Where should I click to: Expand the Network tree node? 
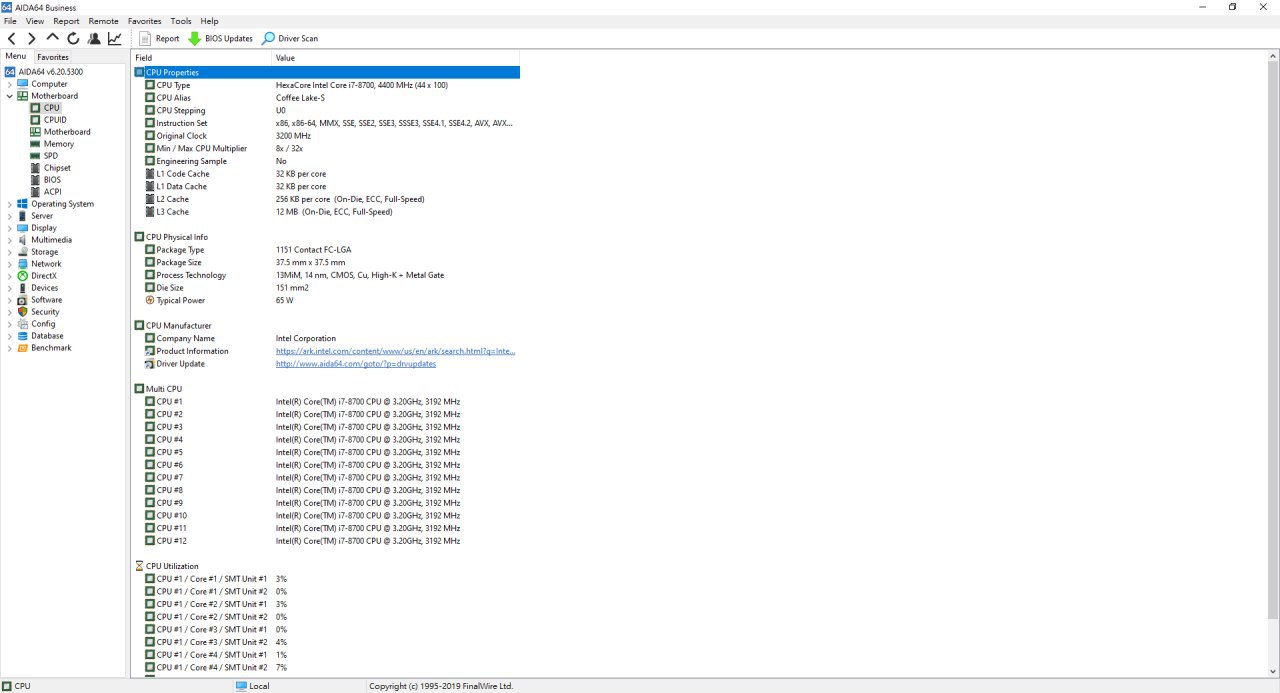pyautogui.click(x=10, y=264)
